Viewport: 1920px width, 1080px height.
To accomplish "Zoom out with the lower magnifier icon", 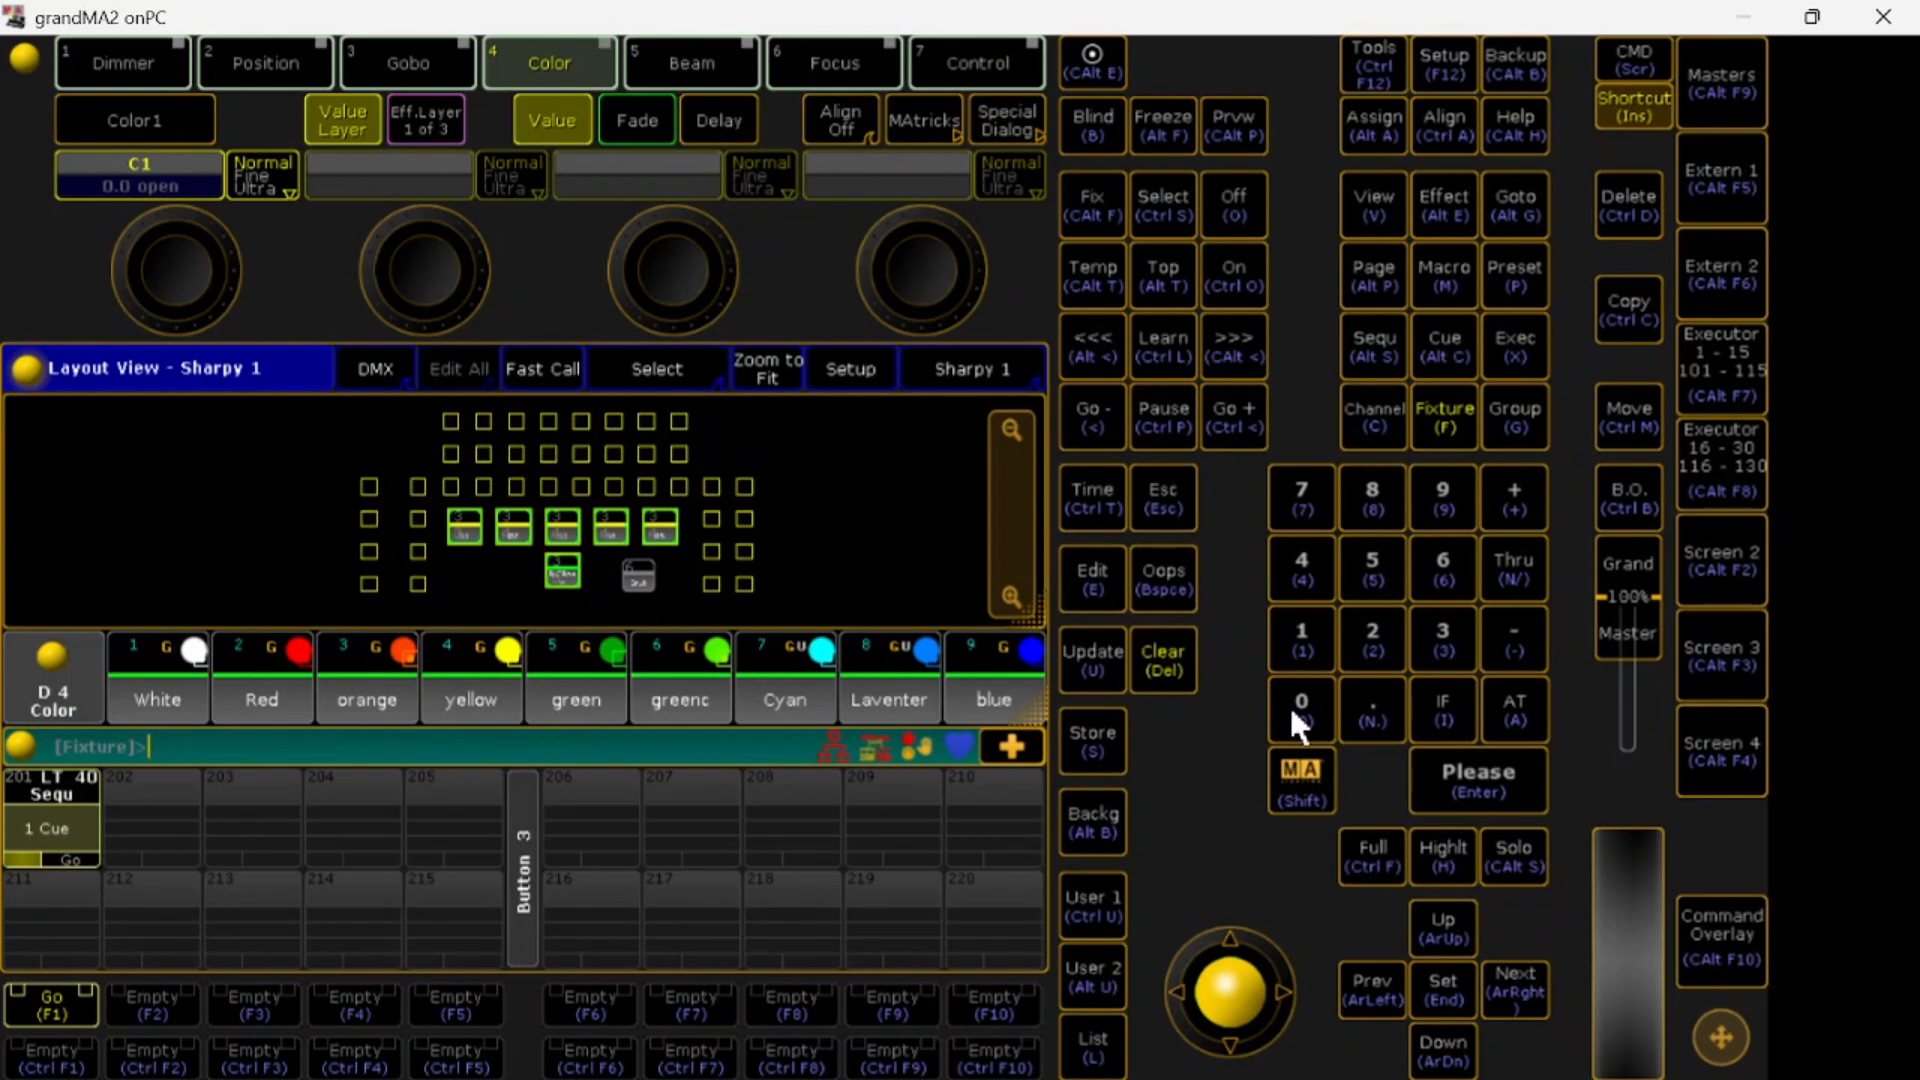I will tap(1012, 597).
